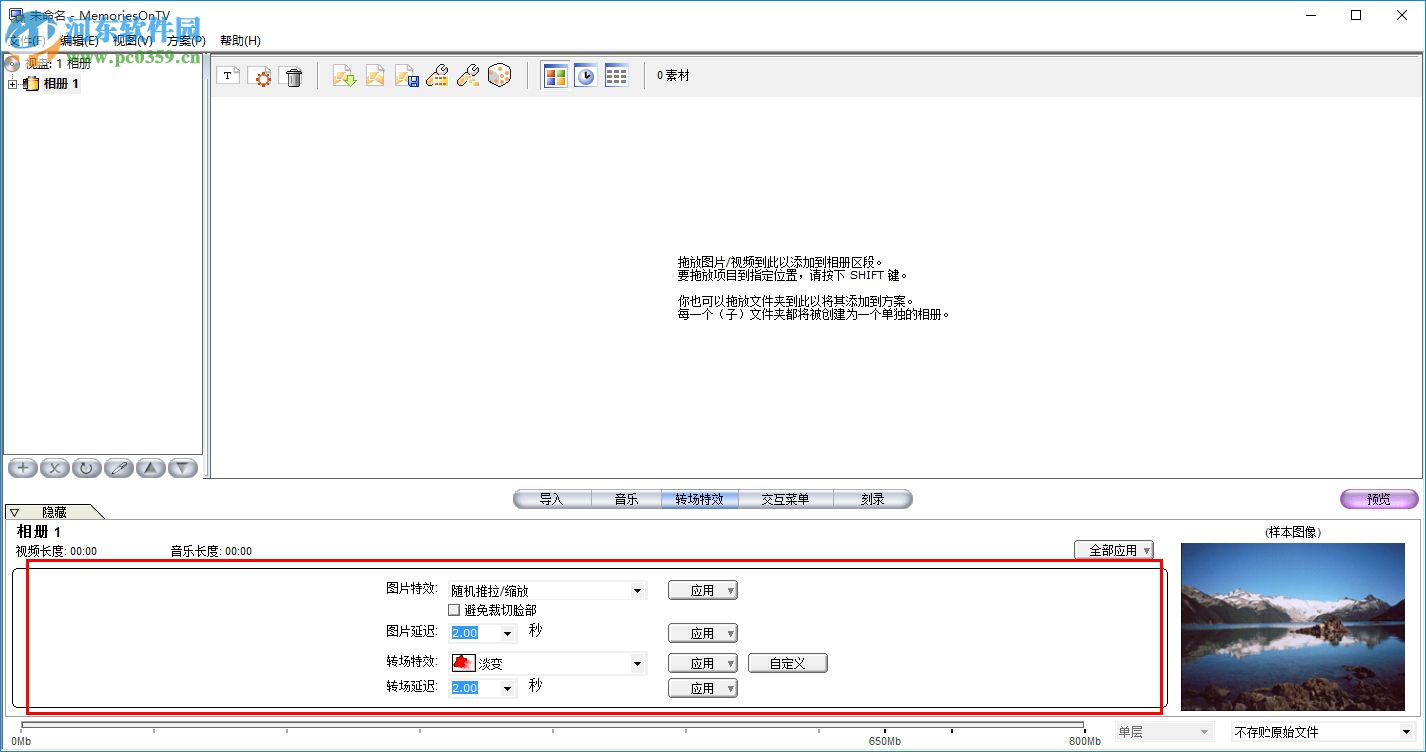Viewport: 1426px width, 752px height.
Task: Click the 相册 1 album book icon
Action: point(31,84)
